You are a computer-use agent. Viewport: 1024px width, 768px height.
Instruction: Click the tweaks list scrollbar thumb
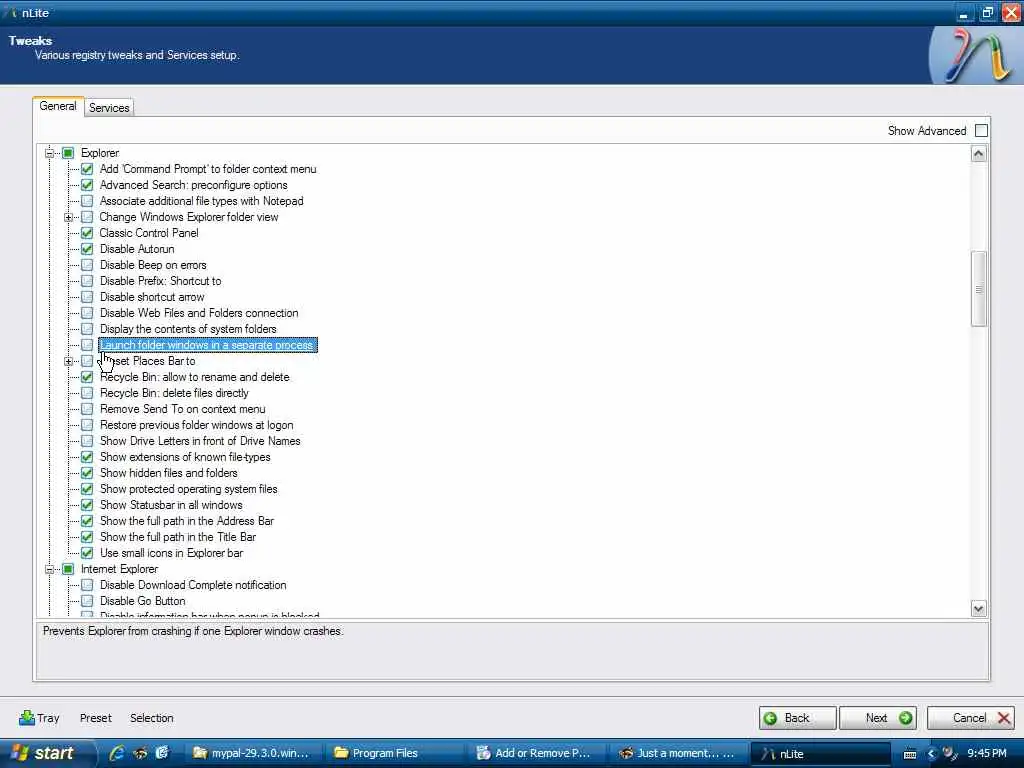(x=978, y=288)
